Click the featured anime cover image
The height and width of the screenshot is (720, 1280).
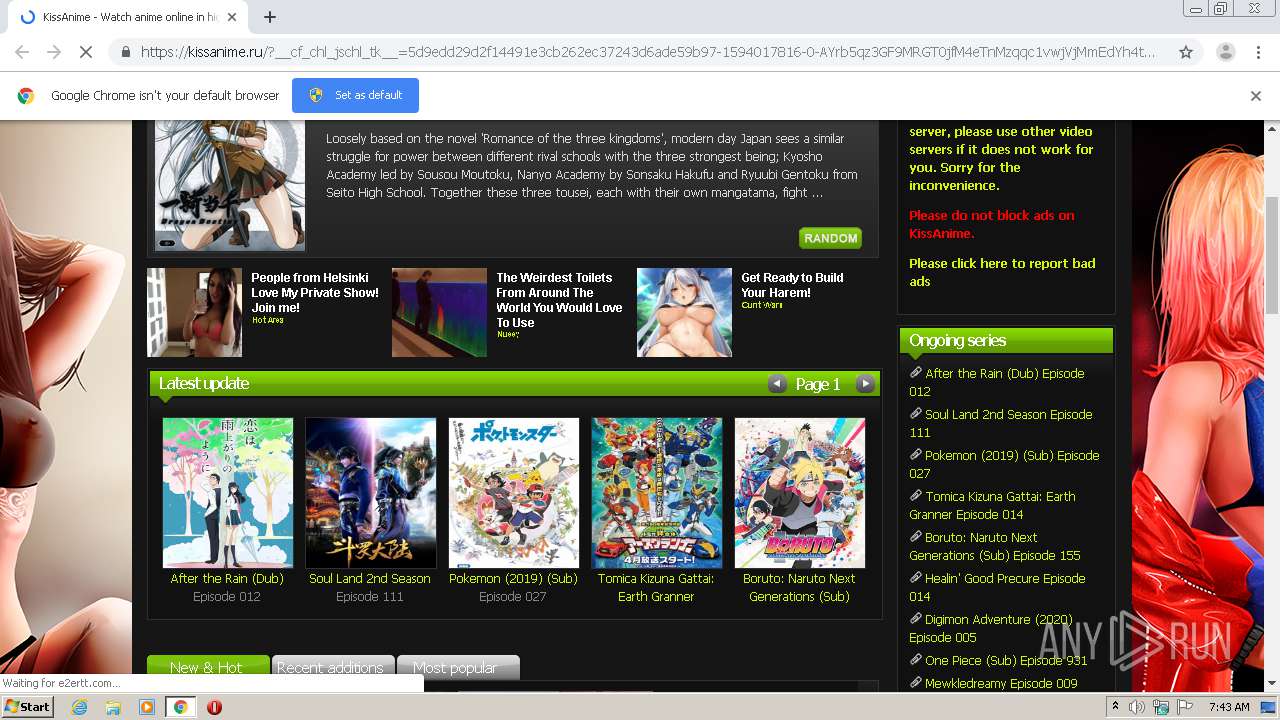230,185
